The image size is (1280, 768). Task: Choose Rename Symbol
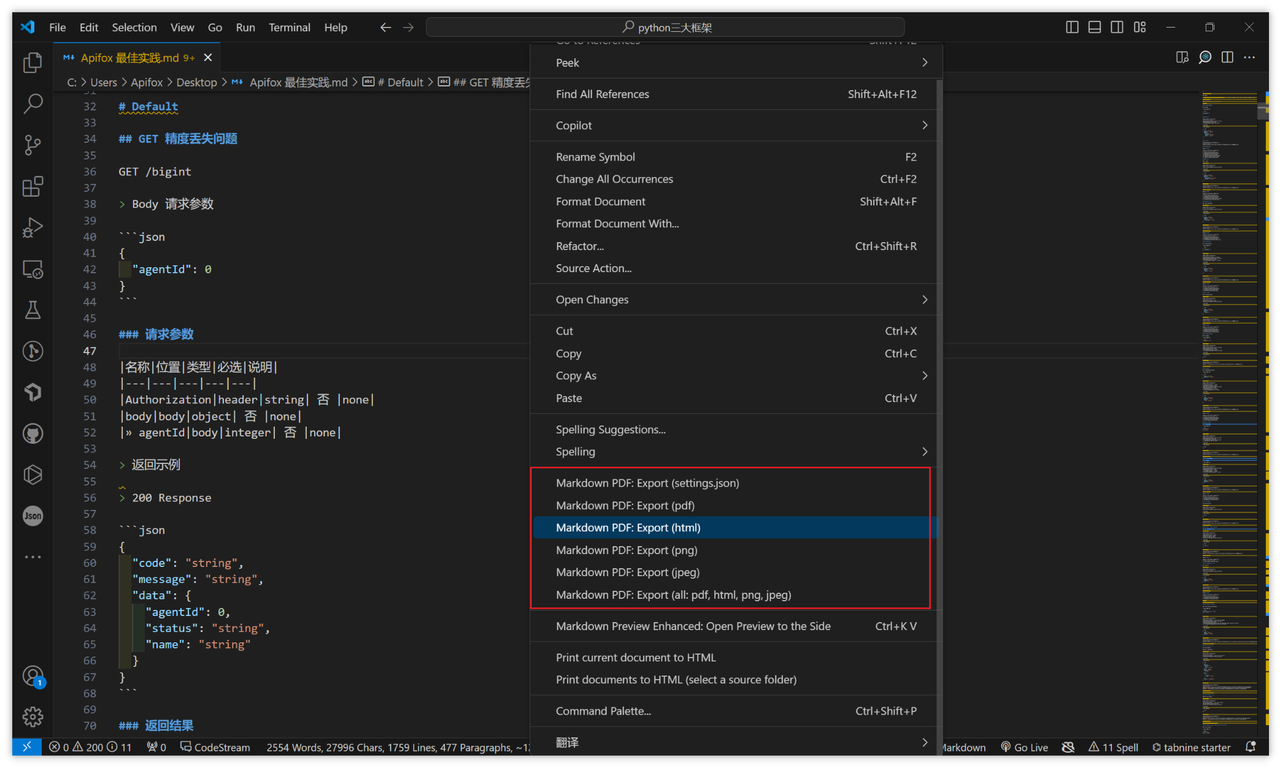point(733,157)
